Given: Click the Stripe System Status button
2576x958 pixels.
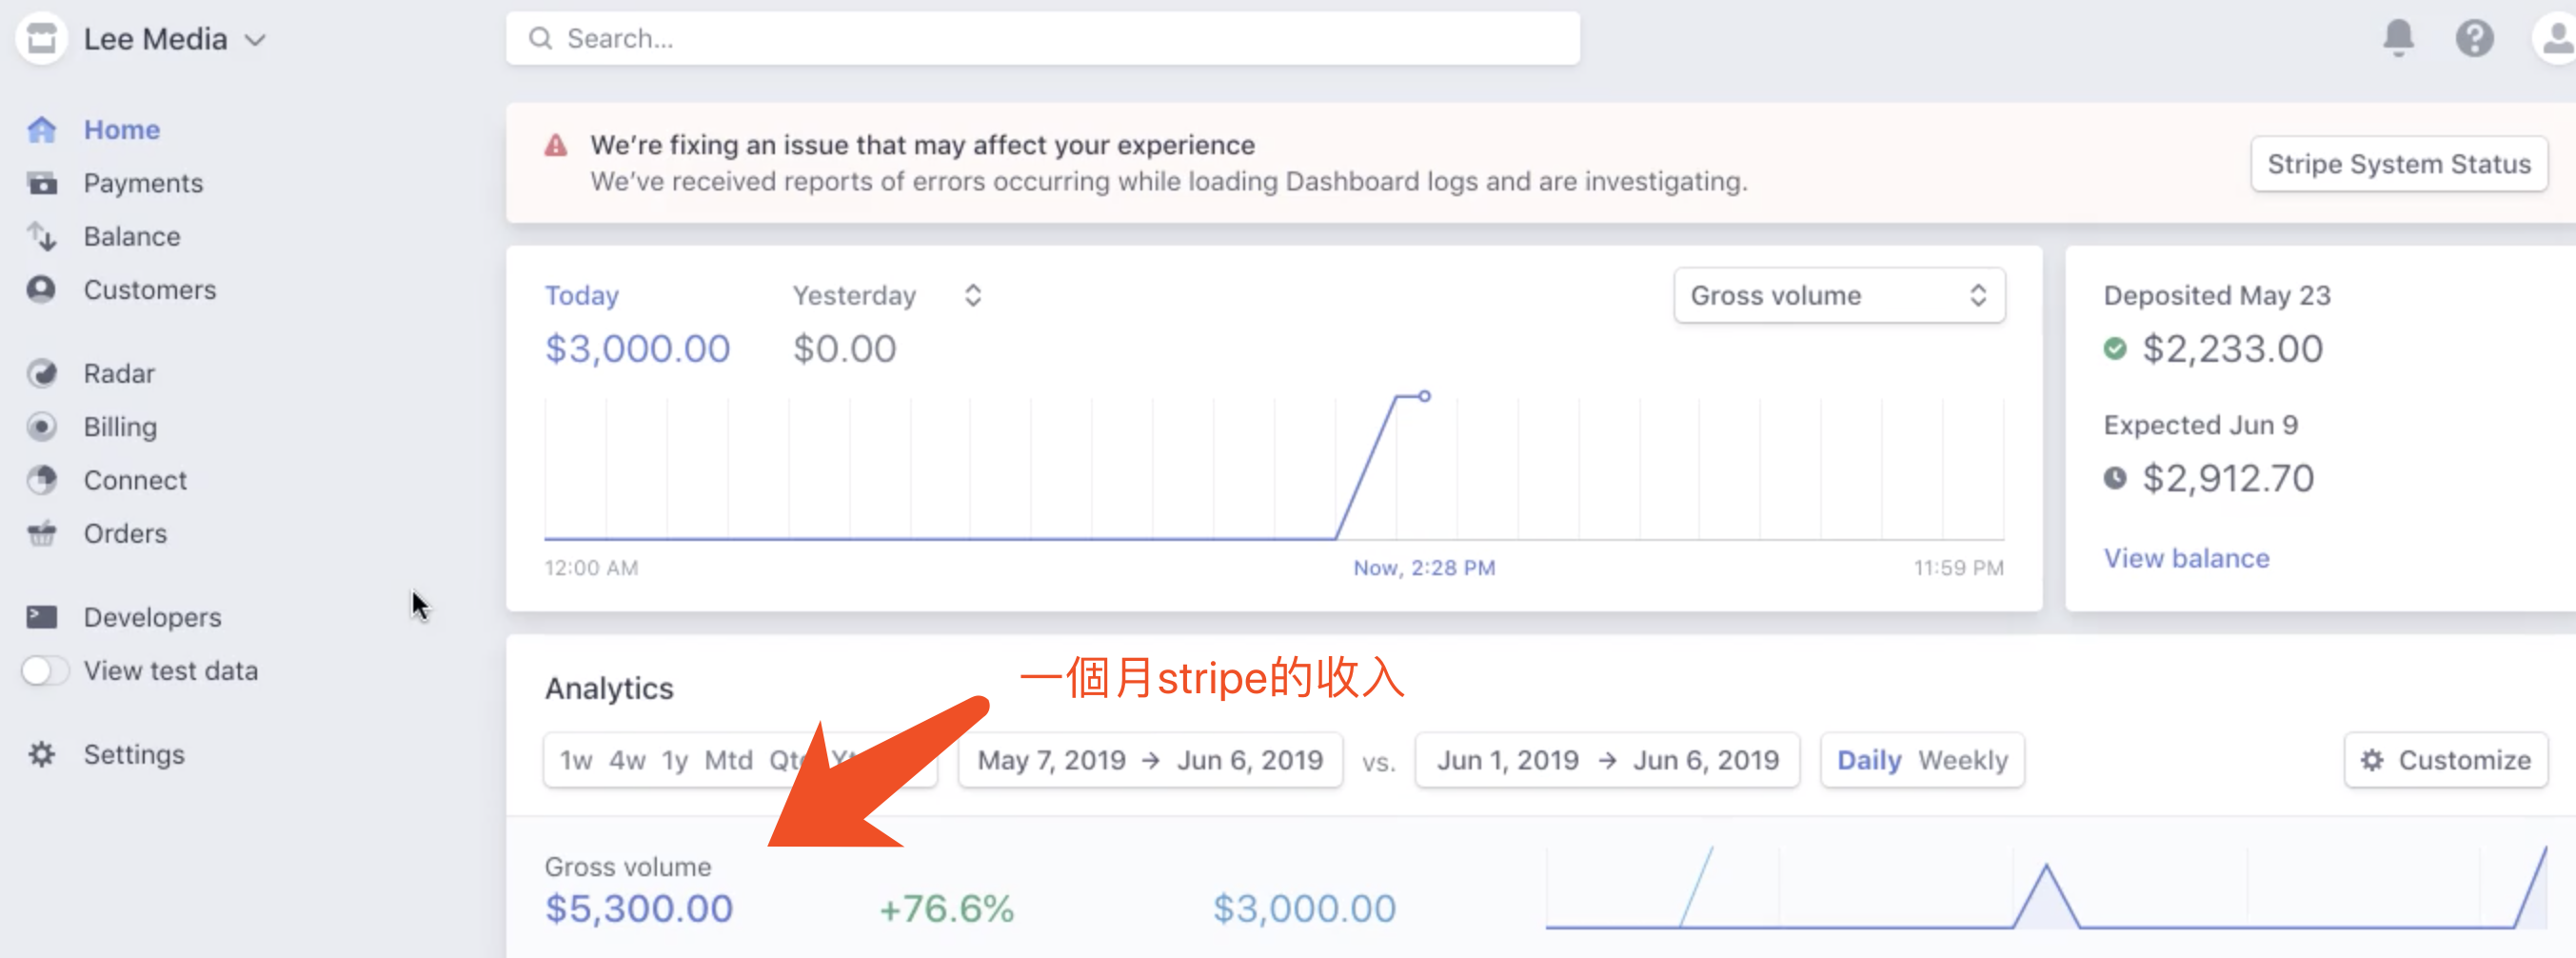Looking at the screenshot, I should (2398, 163).
